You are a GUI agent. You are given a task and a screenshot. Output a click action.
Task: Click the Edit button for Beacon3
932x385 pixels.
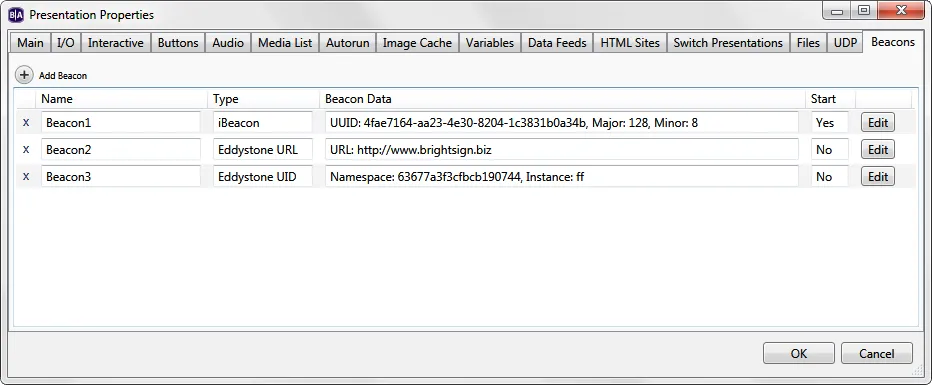click(878, 176)
